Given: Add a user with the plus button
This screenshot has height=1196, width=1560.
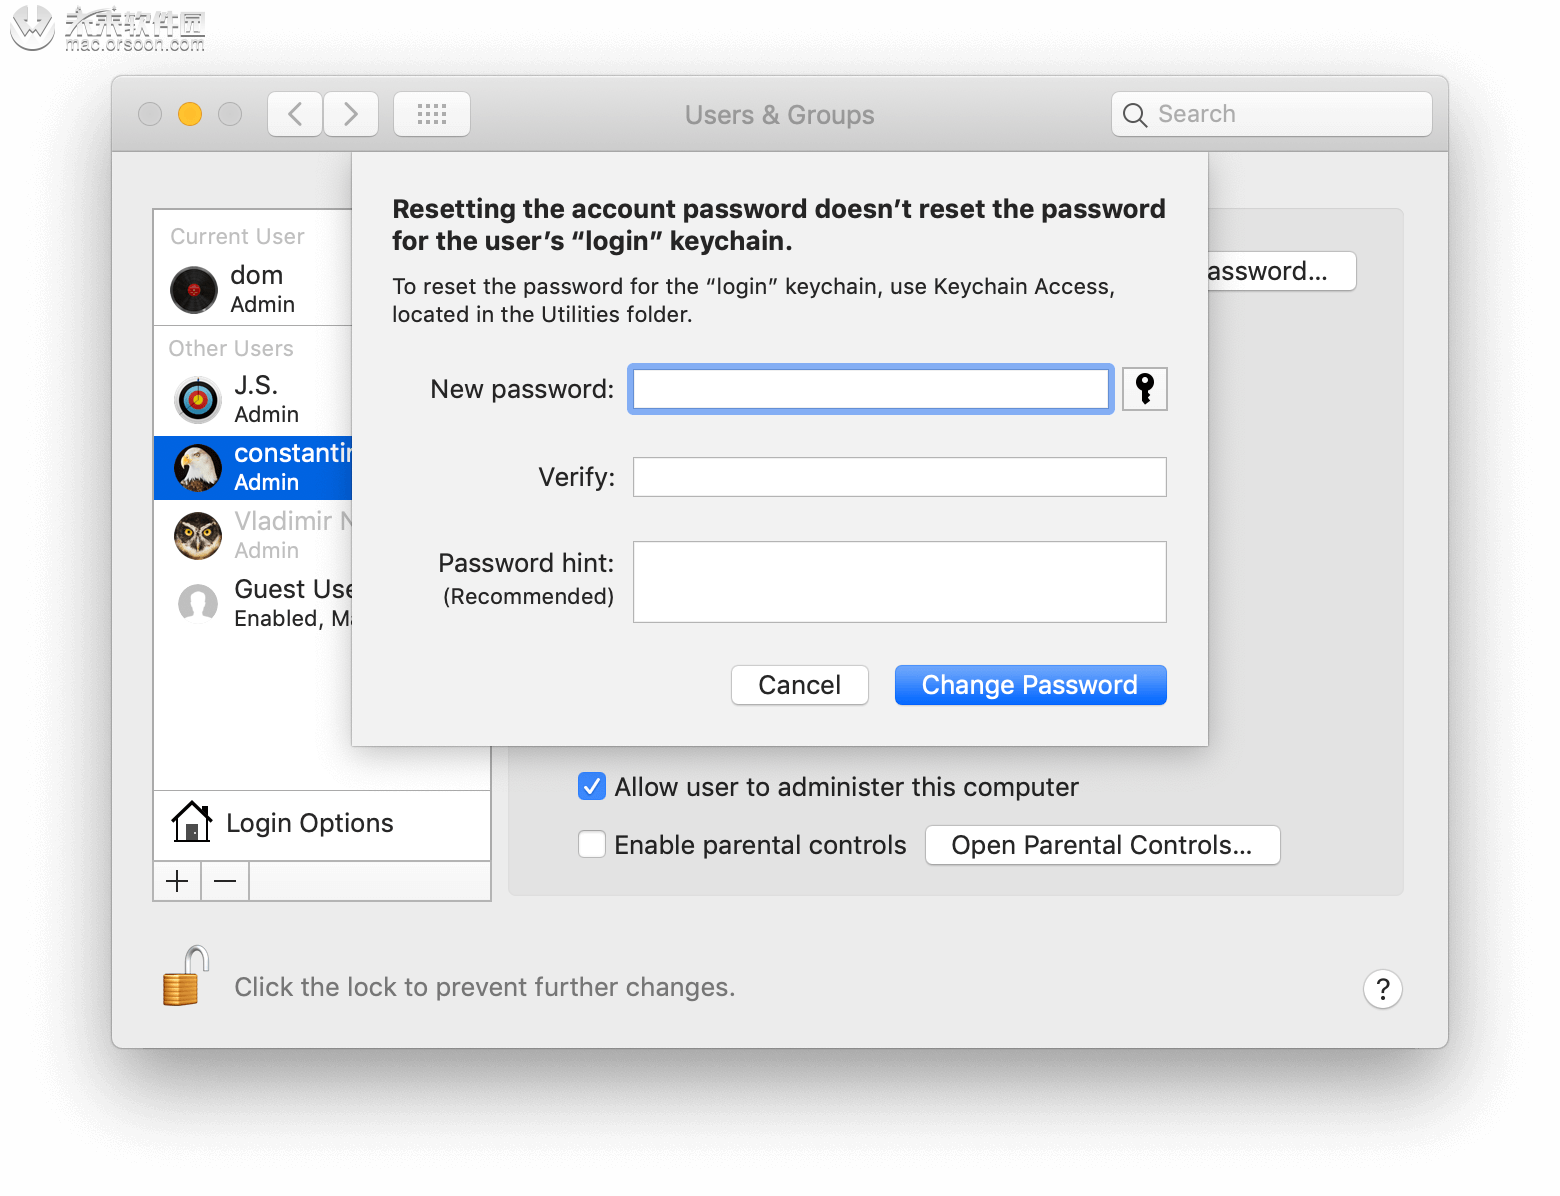Looking at the screenshot, I should click(x=177, y=881).
